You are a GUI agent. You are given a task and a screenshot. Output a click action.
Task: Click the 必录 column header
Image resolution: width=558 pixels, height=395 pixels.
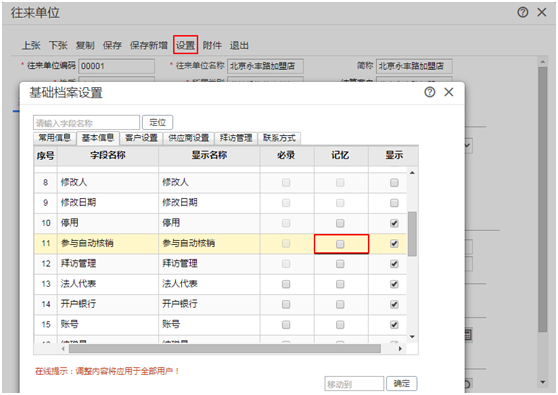[x=286, y=156]
